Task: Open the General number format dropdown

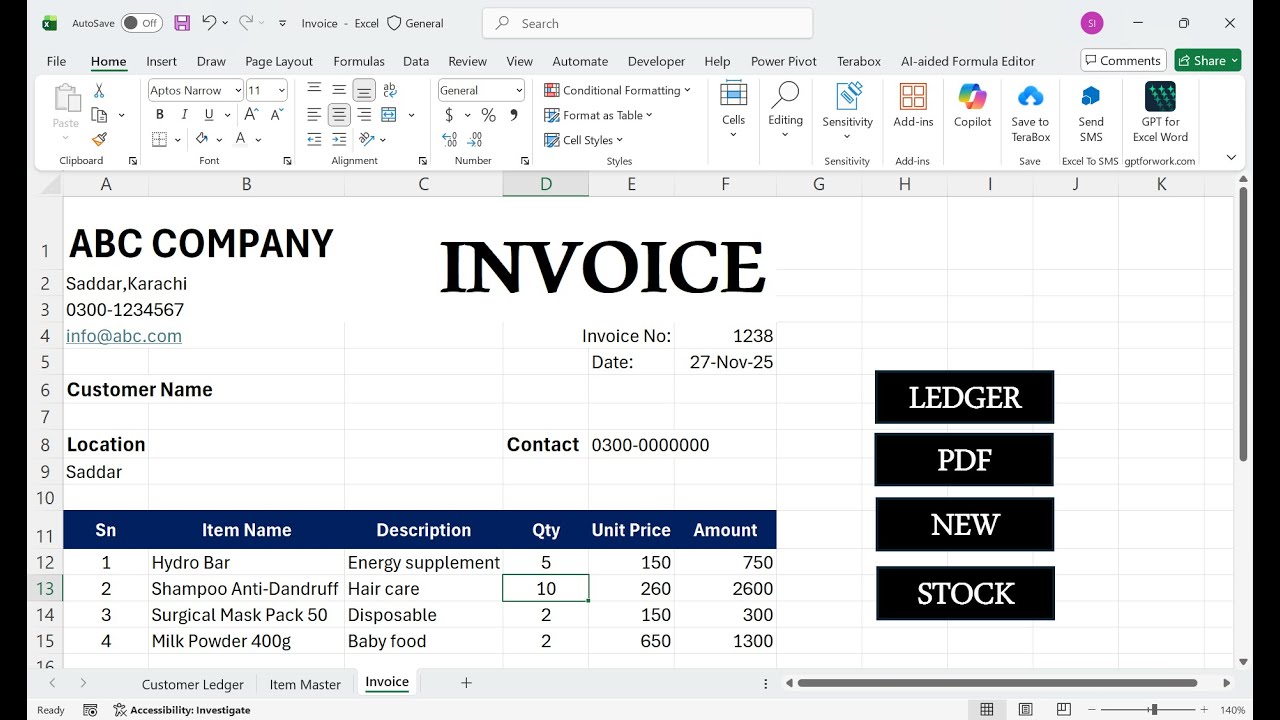Action: (519, 90)
